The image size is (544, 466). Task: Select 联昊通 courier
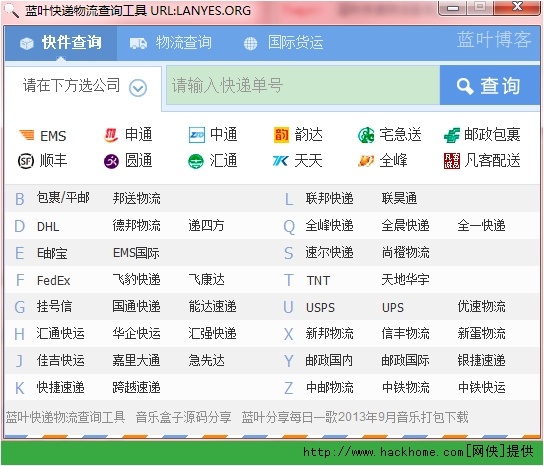pyautogui.click(x=399, y=198)
